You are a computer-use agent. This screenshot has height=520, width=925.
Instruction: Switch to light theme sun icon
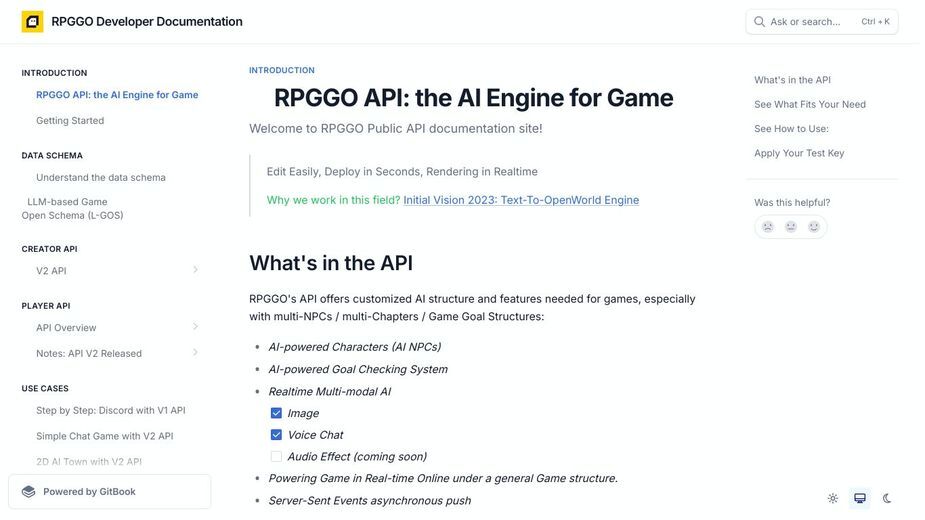[833, 498]
